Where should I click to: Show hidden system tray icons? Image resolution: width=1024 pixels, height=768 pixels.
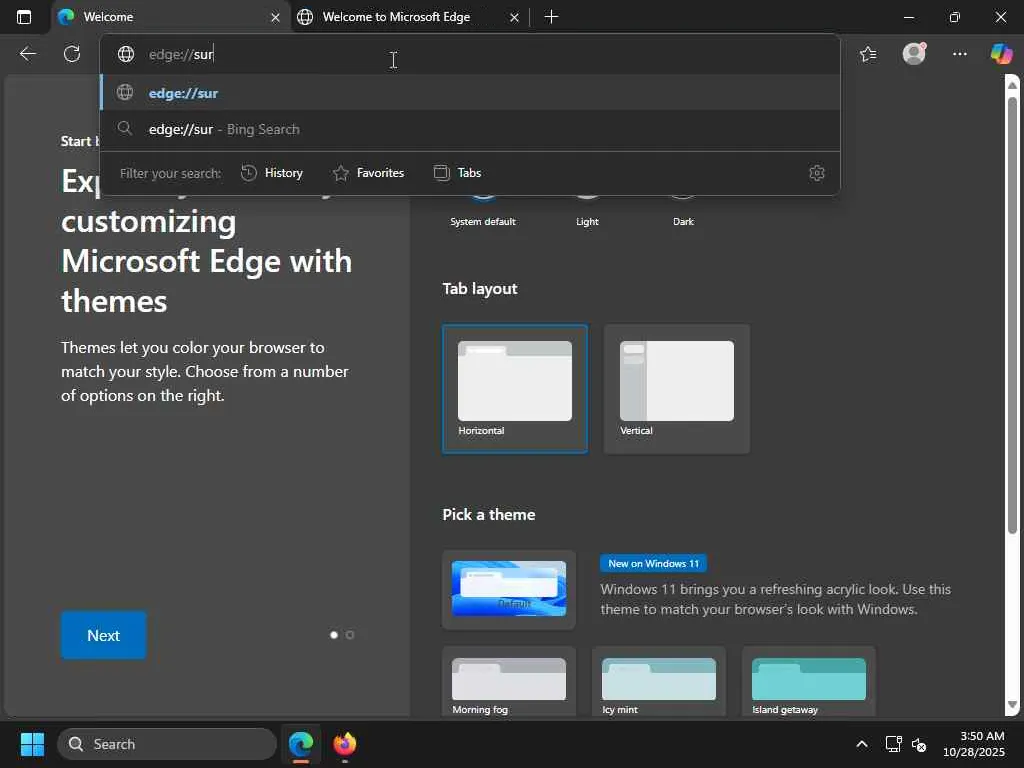point(862,744)
